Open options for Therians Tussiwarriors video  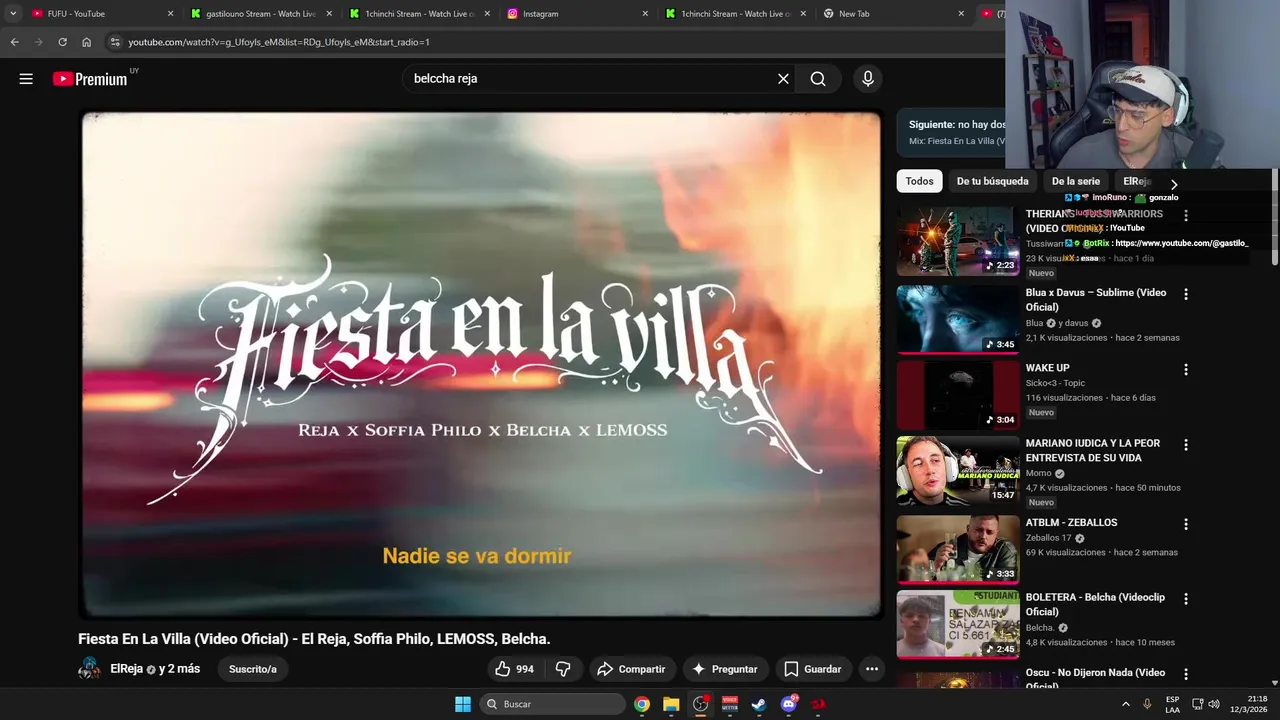point(1186,215)
